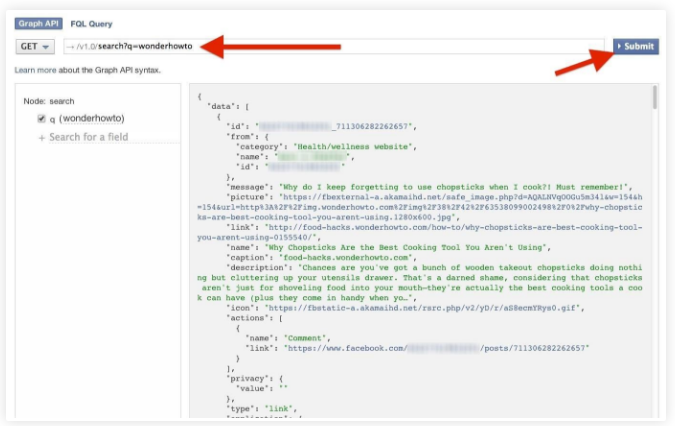Screen dimensions: 675x426
Task: Open the food-hacks.wonderhowto.com how-to link URL
Action: coord(419,232)
